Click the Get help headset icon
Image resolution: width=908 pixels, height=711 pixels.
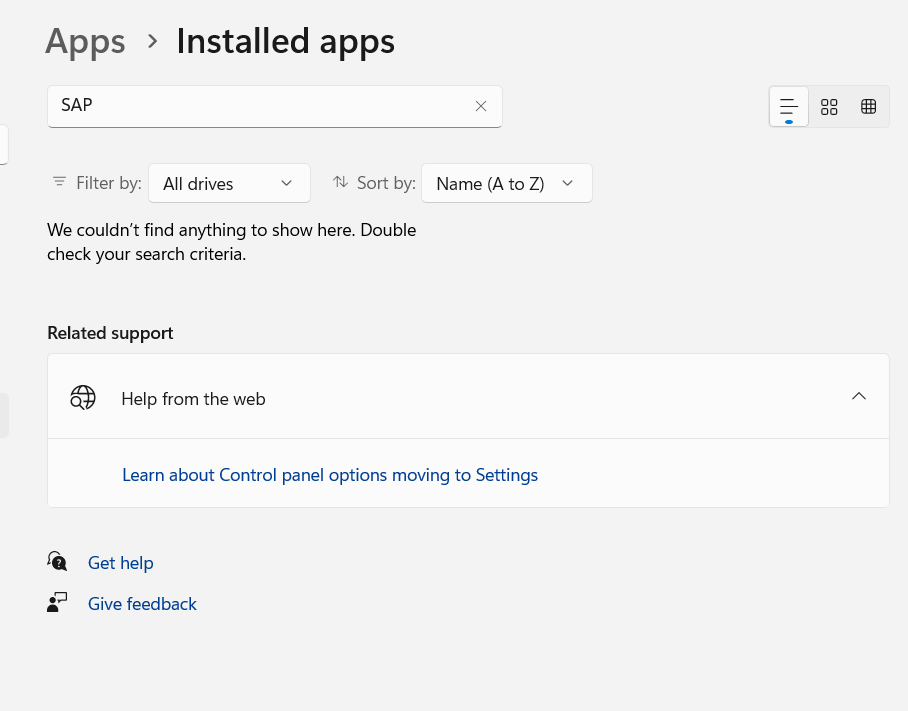pos(57,561)
